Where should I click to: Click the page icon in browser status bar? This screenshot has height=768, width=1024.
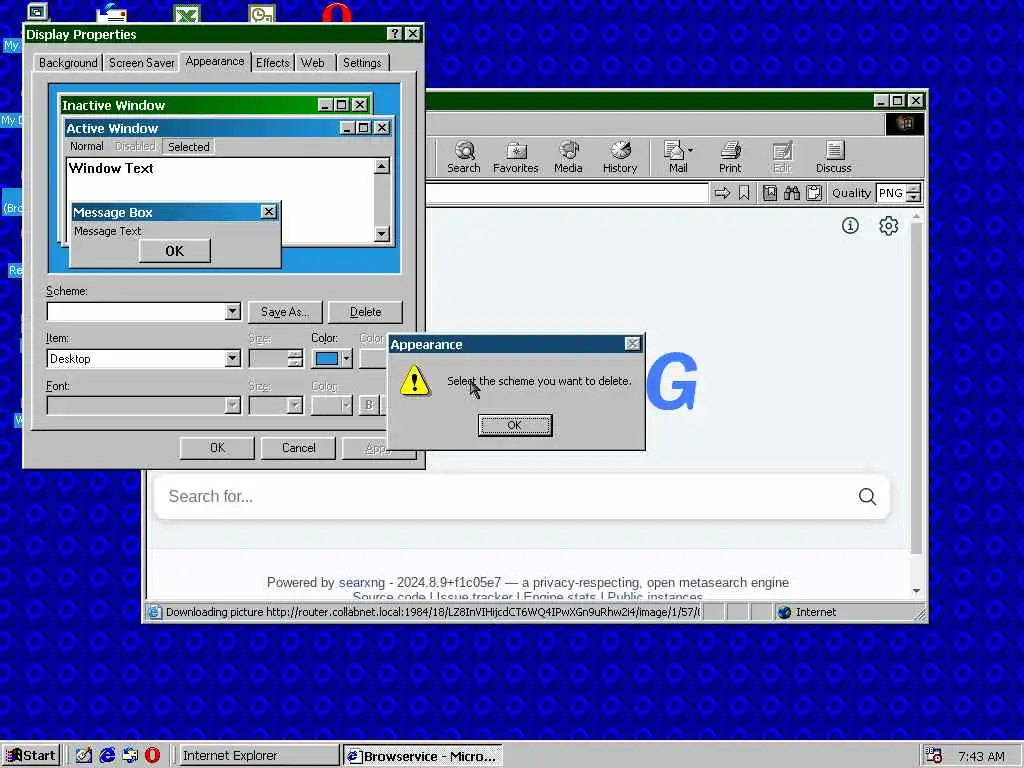coord(154,612)
